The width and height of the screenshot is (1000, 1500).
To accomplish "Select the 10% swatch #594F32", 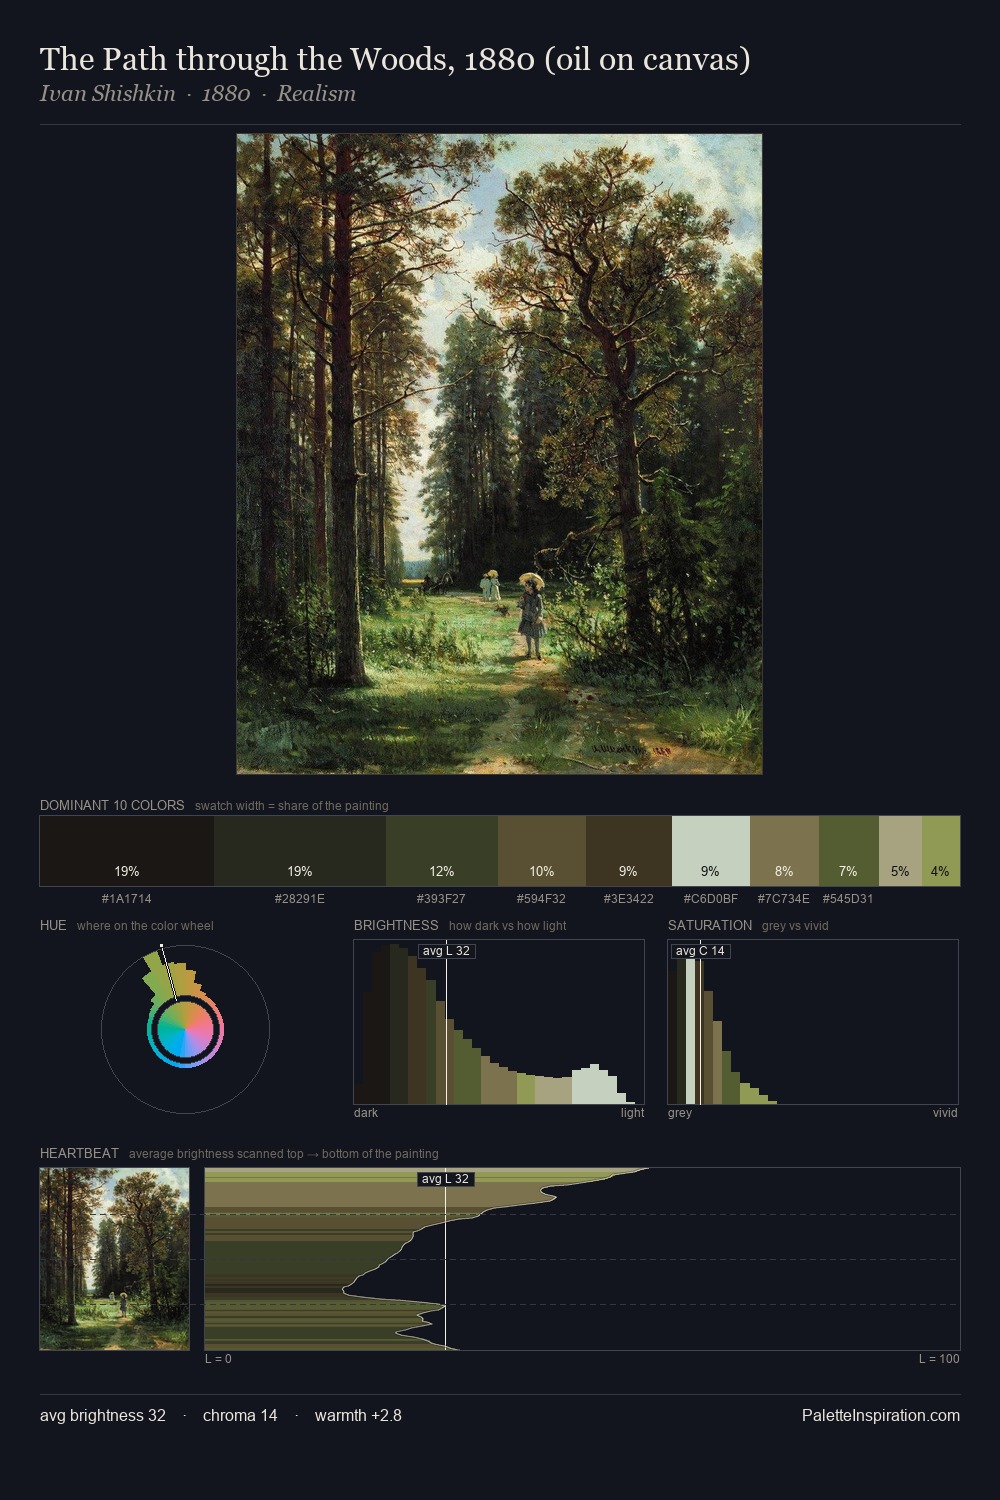I will pos(542,851).
